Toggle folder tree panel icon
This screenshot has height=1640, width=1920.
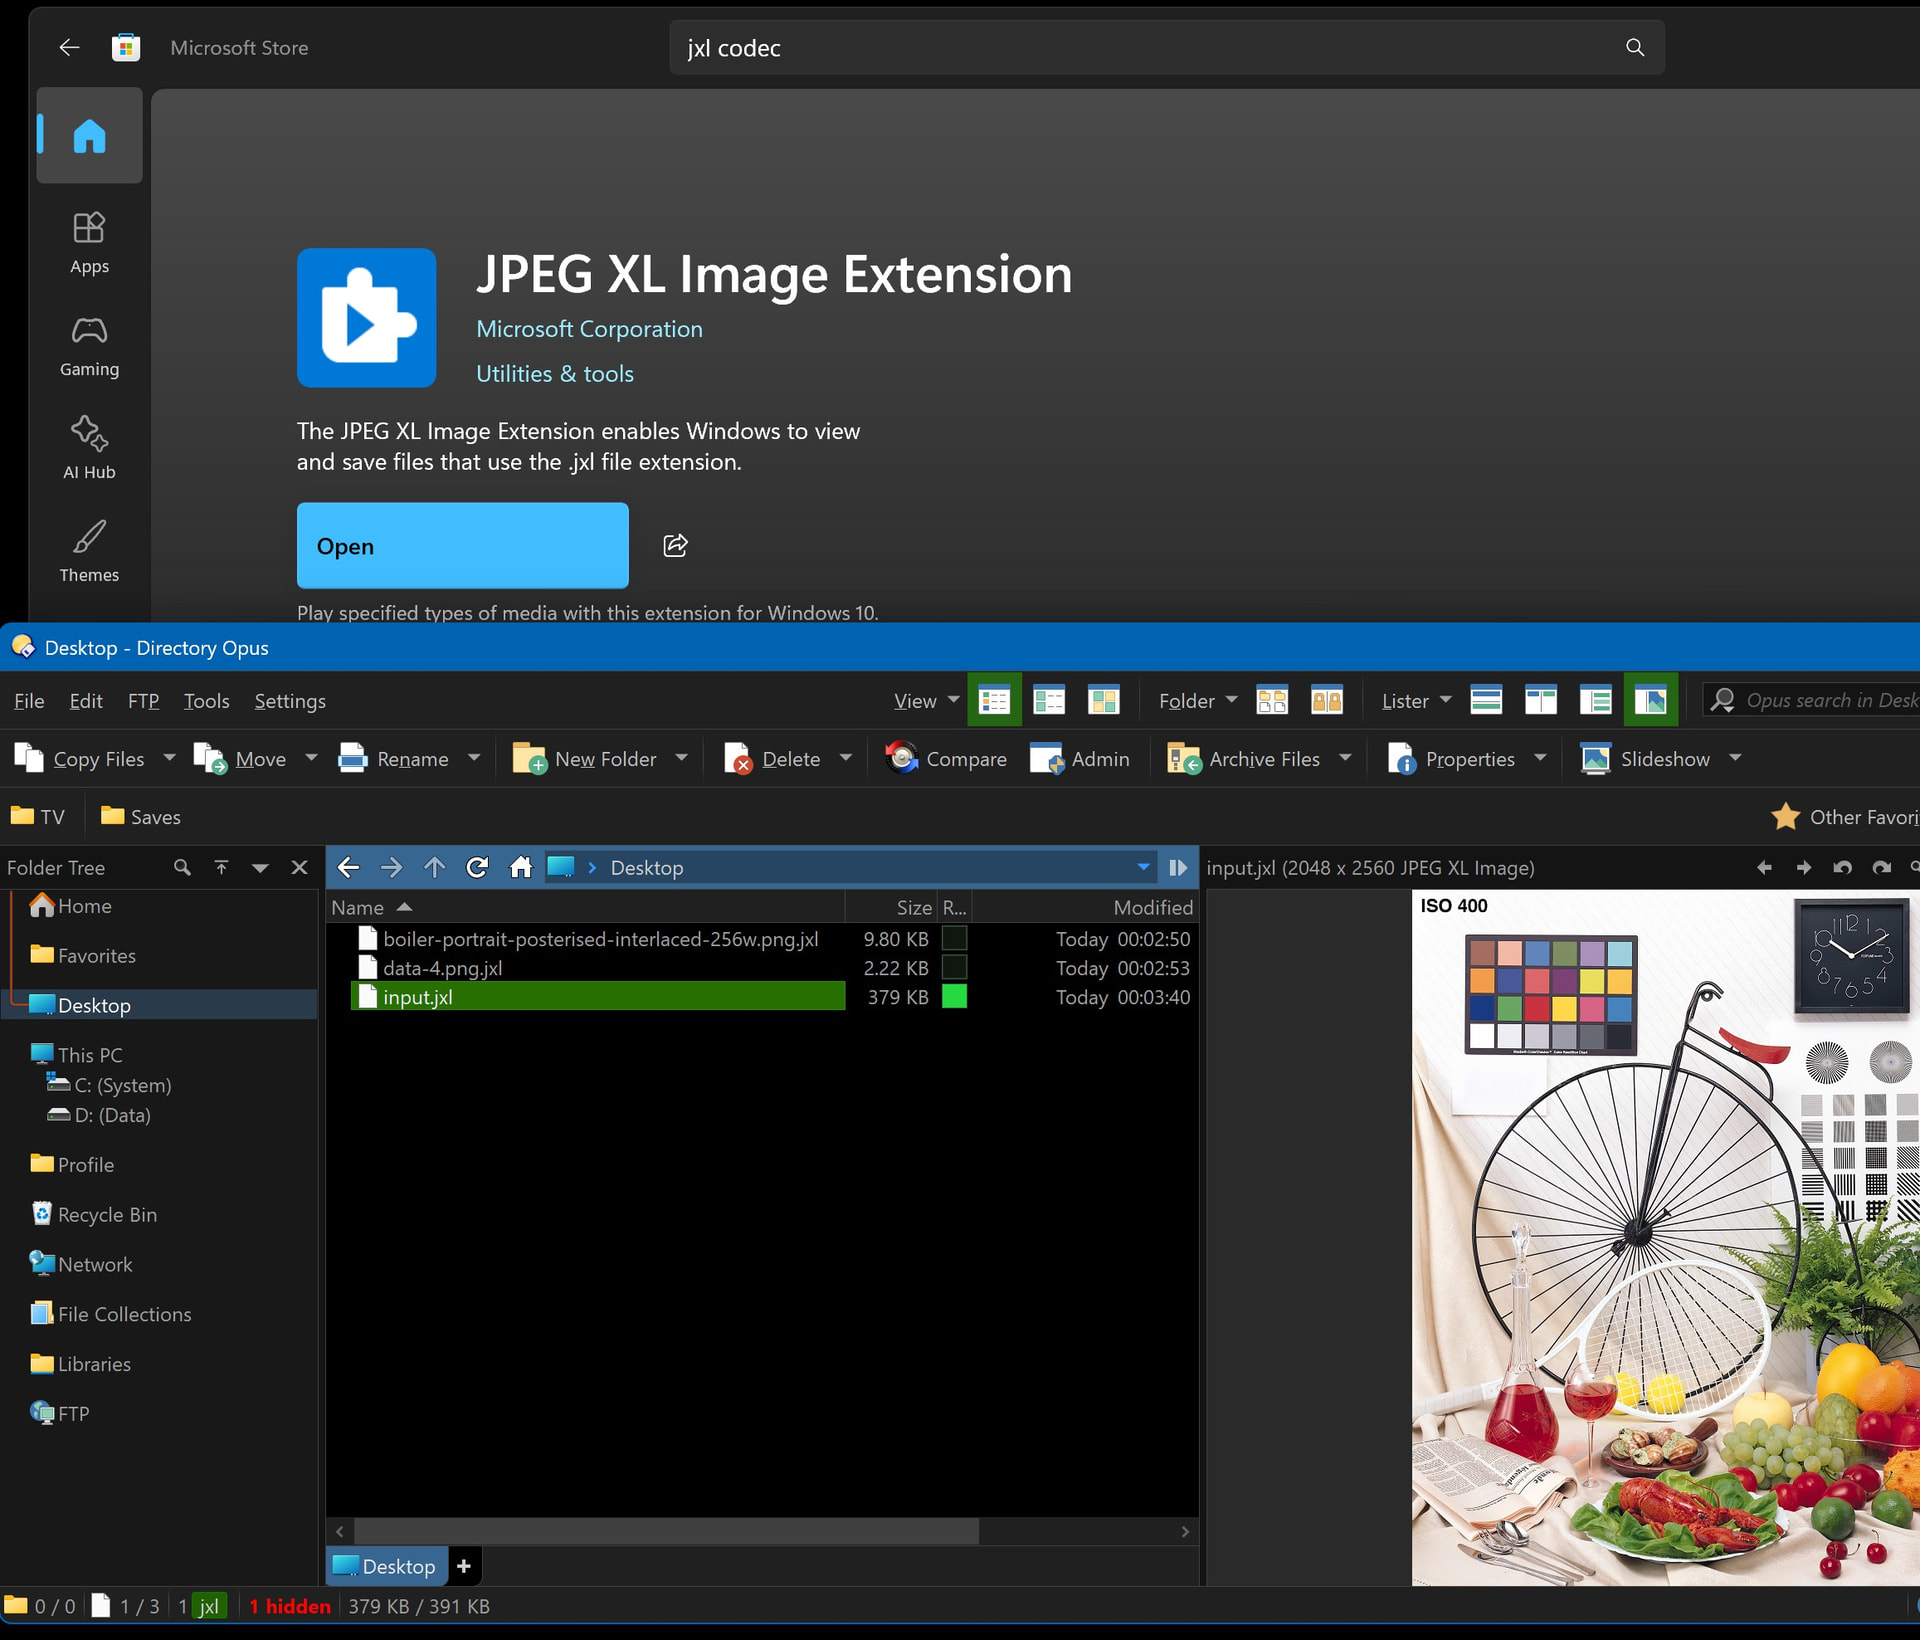point(1596,700)
